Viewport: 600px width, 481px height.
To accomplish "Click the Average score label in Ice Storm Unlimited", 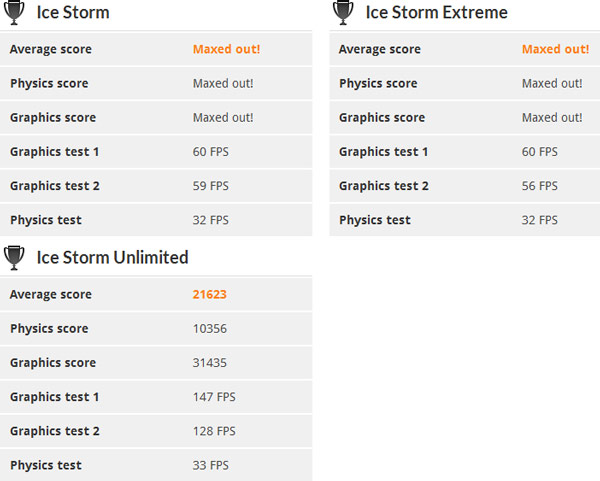I will pos(50,295).
